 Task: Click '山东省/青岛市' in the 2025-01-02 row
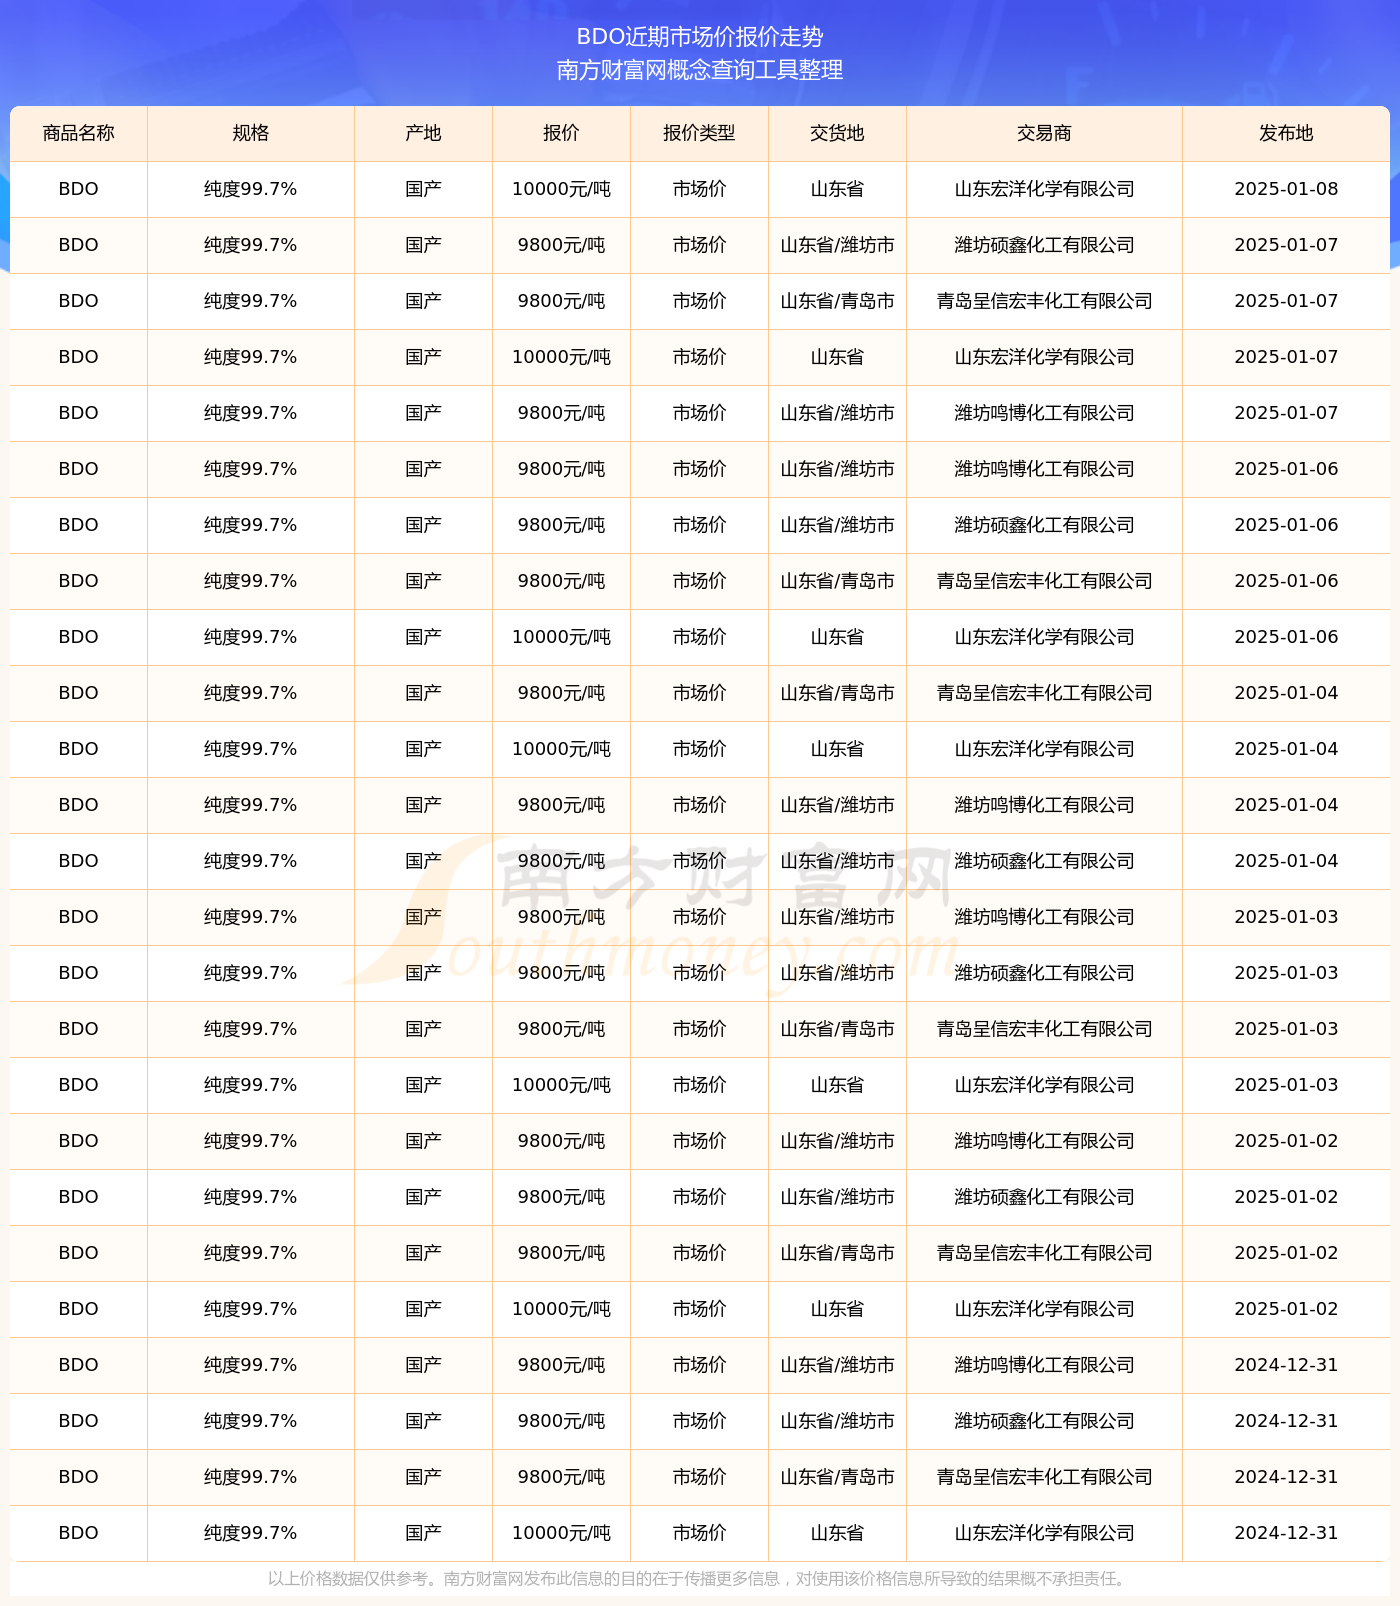(837, 1253)
